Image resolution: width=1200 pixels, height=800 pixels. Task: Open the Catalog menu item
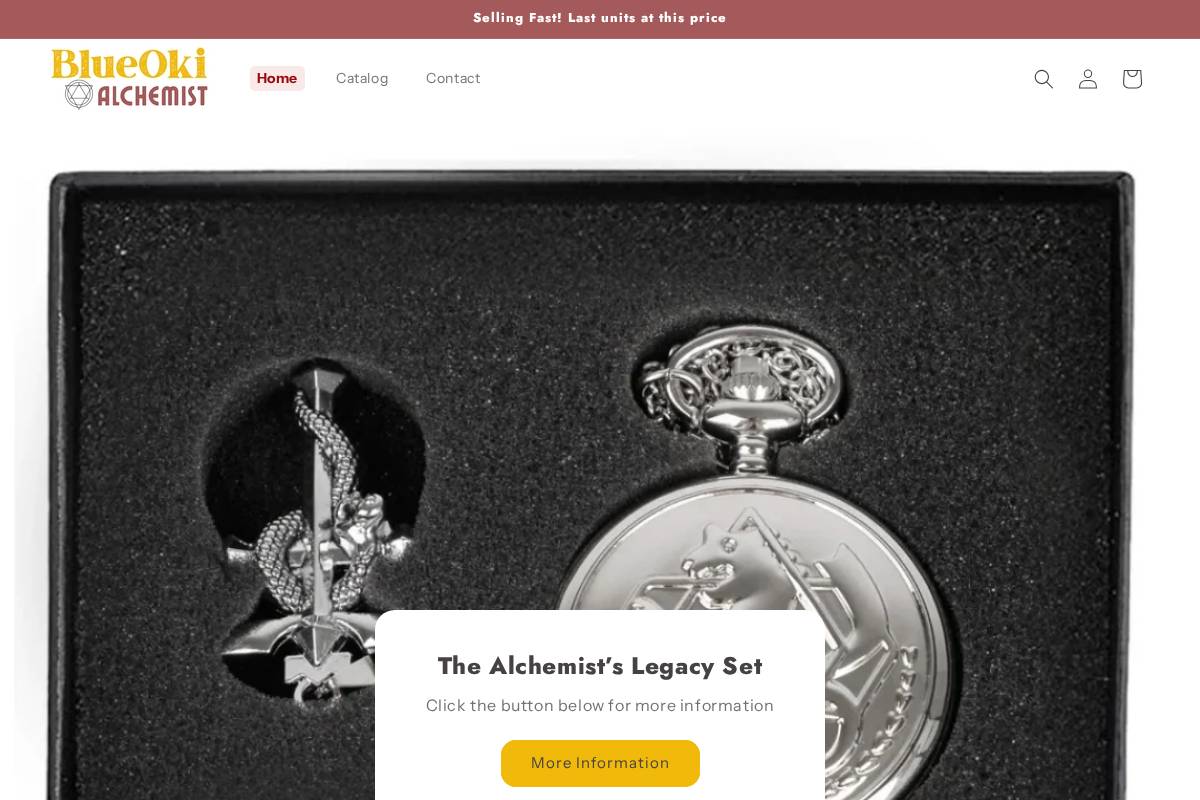pos(362,78)
